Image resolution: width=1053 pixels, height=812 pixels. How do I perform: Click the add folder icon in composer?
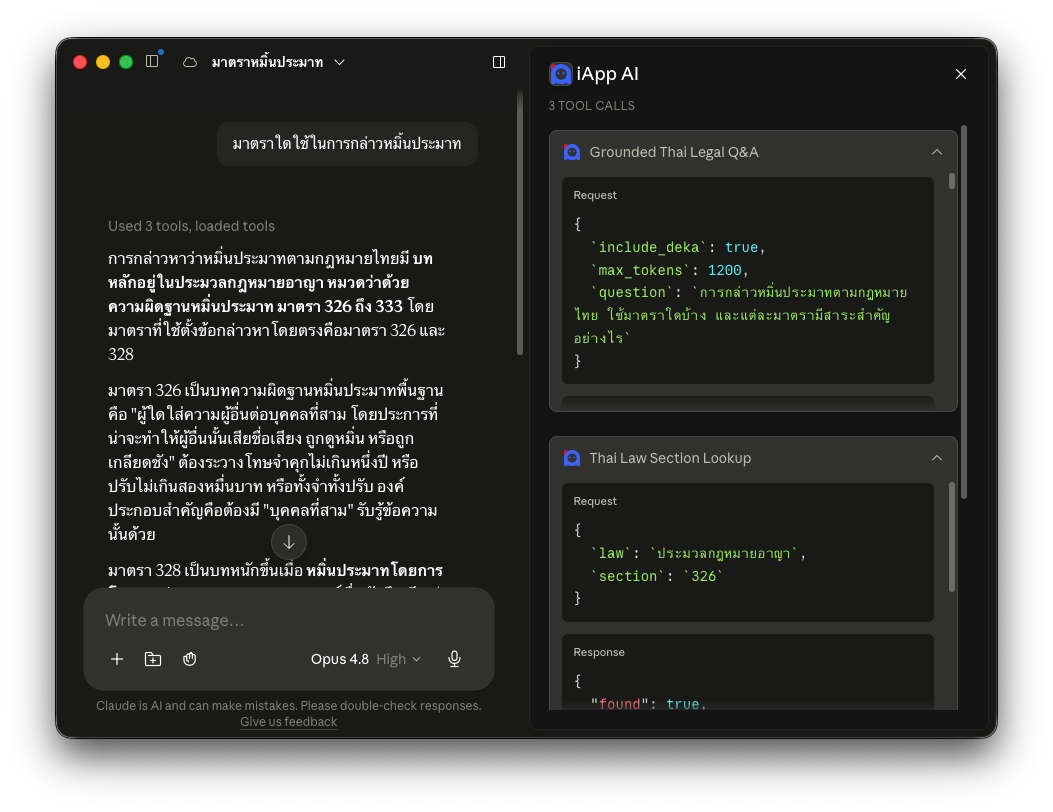coord(153,659)
